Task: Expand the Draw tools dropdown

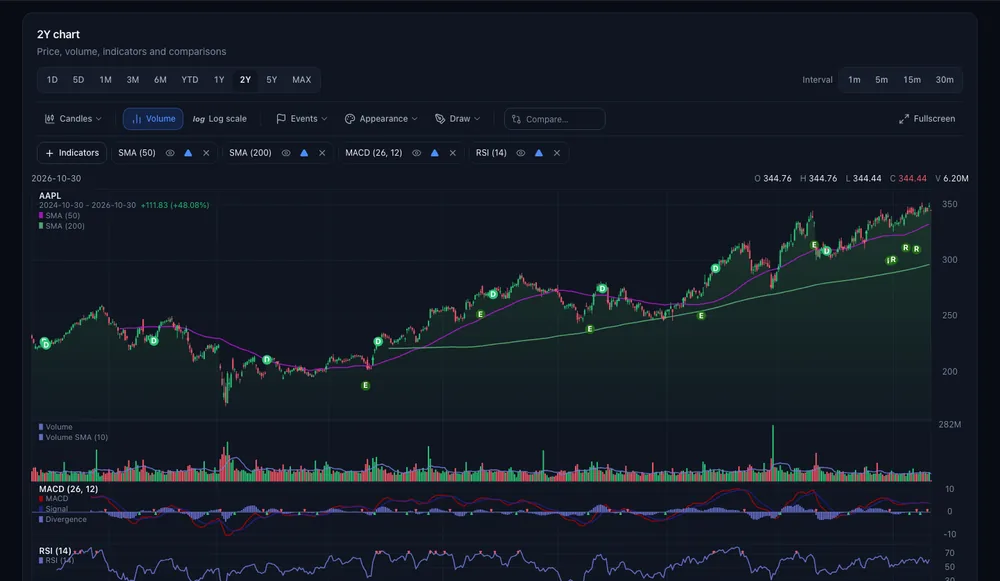Action: click(457, 119)
